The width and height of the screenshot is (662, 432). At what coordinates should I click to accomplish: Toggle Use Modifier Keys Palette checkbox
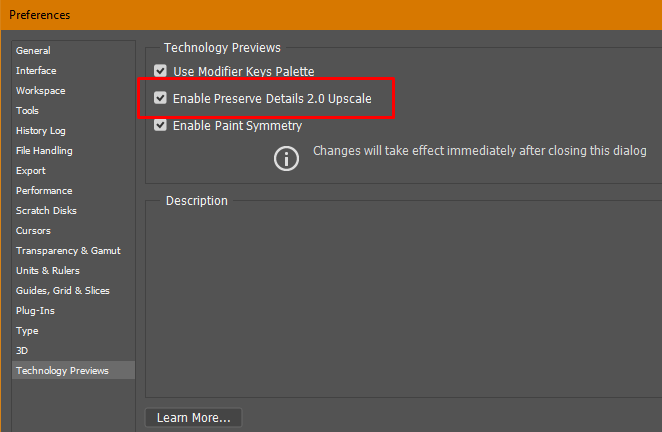pyautogui.click(x=160, y=71)
